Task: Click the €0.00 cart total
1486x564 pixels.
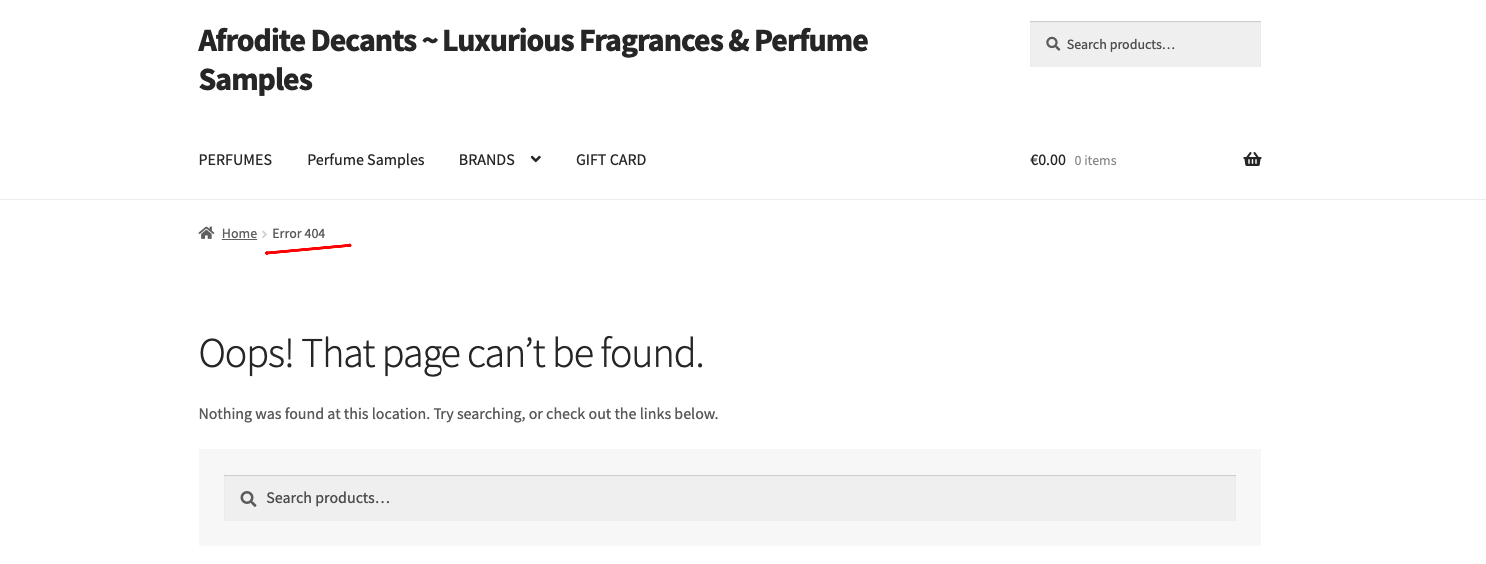Action: tap(1048, 160)
